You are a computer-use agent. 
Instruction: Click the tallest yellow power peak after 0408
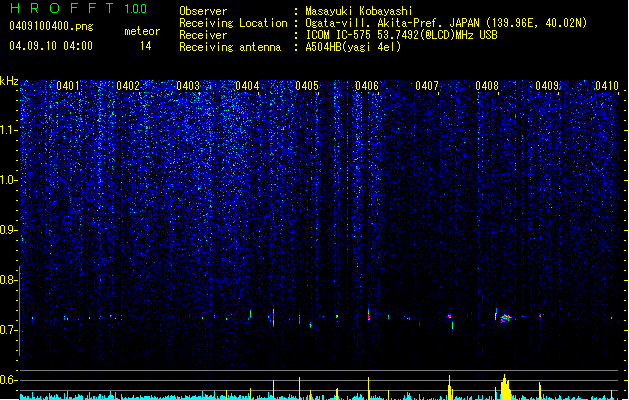[505, 387]
